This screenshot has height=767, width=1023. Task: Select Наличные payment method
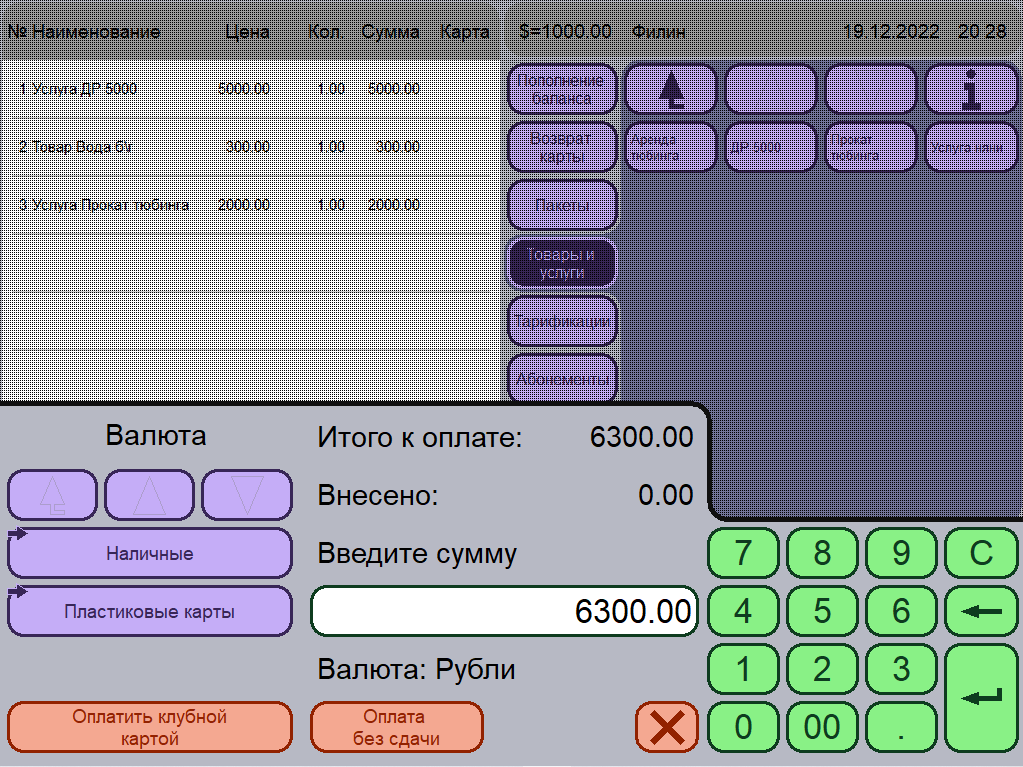149,554
